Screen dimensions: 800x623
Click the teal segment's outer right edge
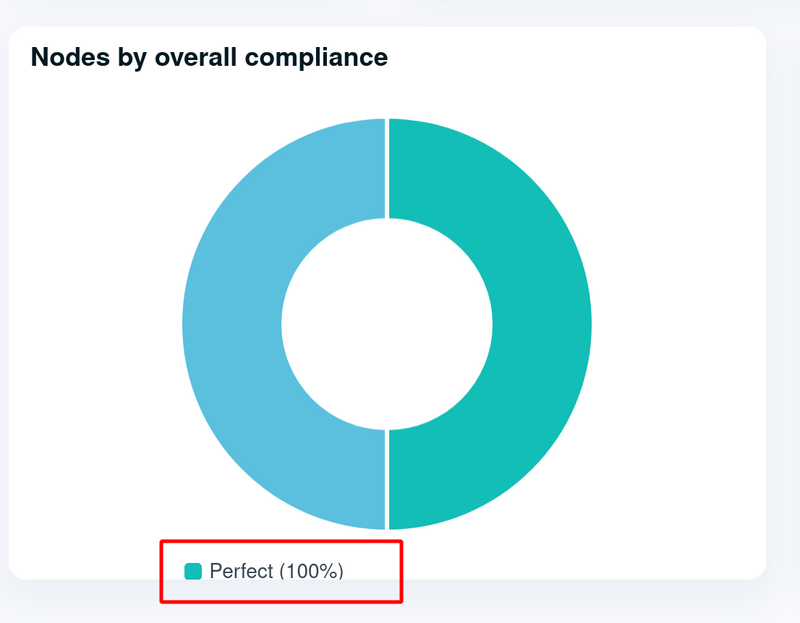588,324
